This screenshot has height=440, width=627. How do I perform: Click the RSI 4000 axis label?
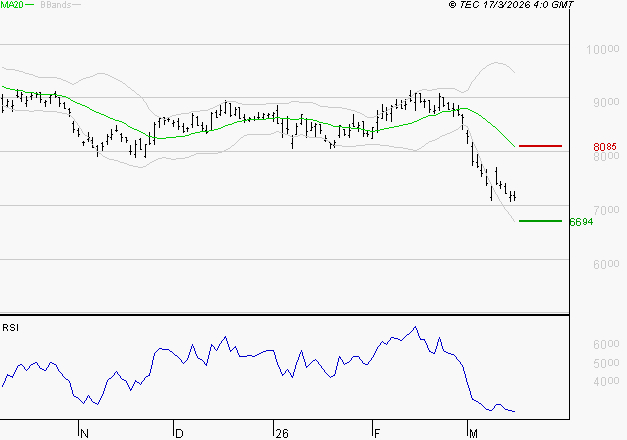coord(606,382)
